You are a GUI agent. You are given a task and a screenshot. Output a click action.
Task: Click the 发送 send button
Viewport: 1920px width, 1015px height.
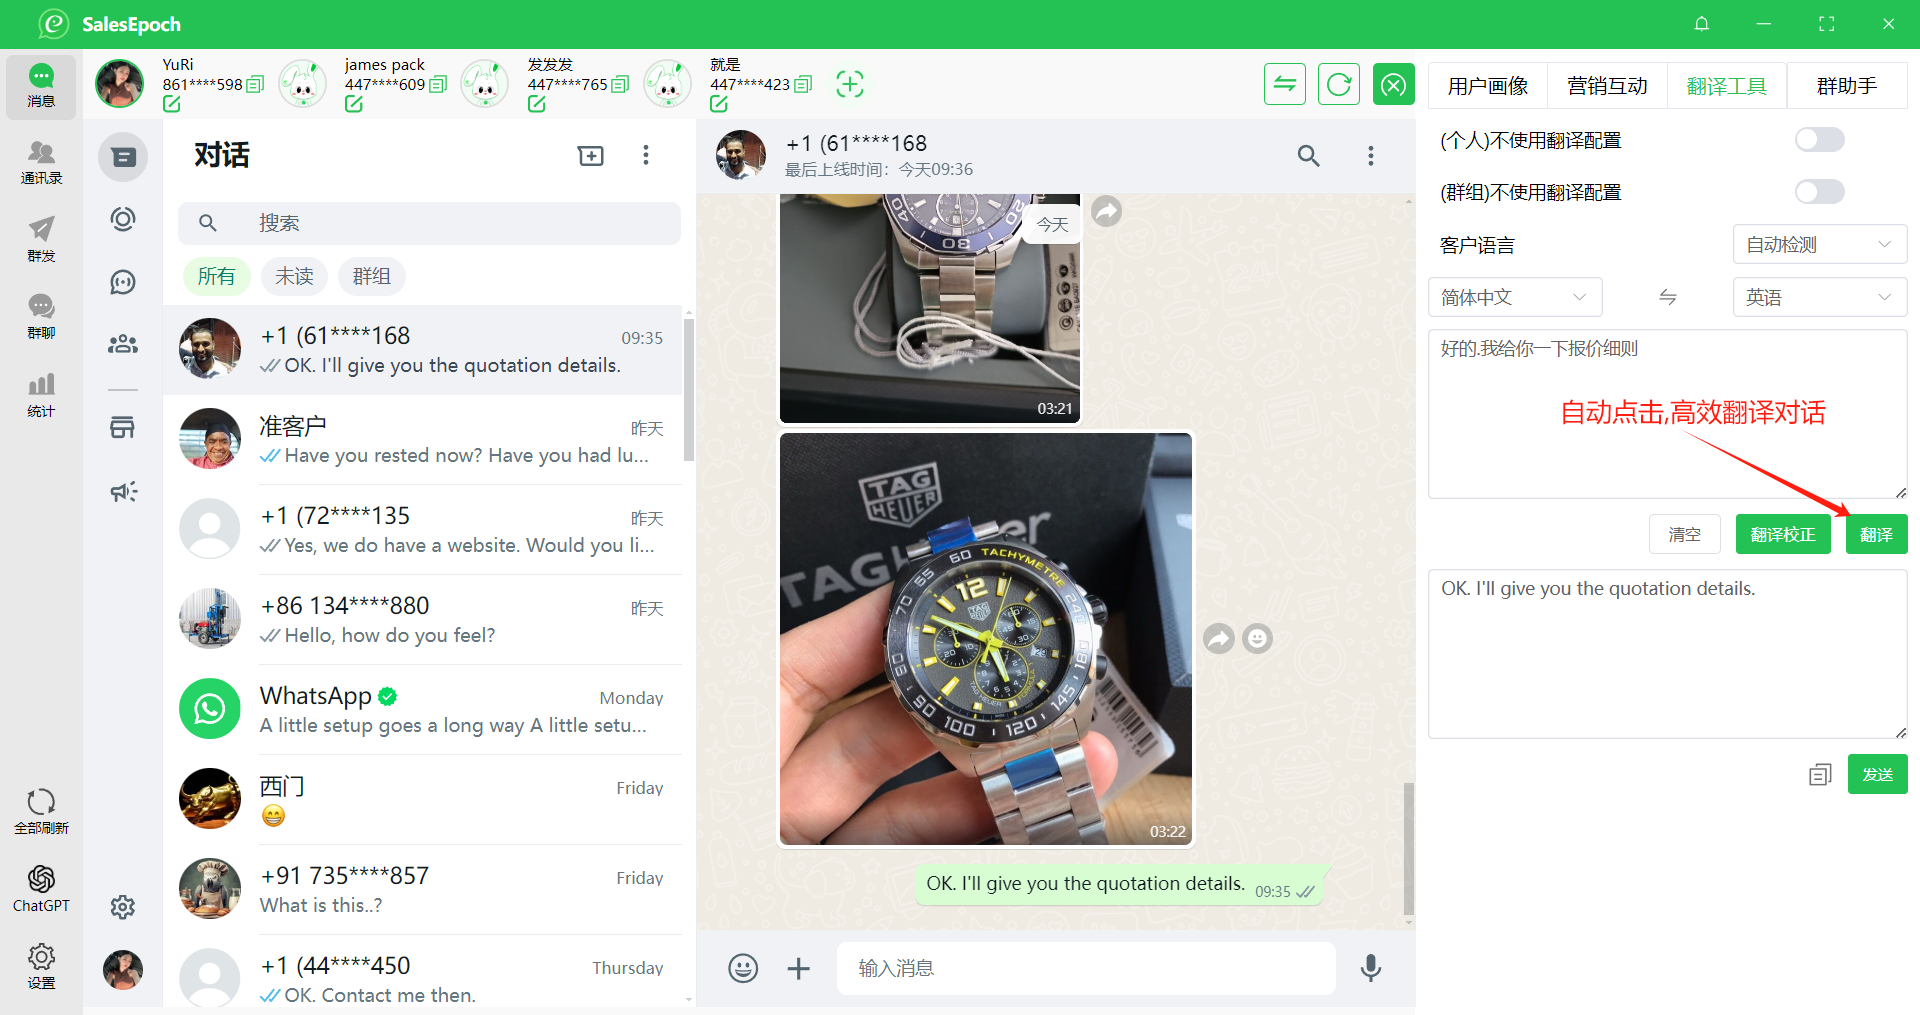pyautogui.click(x=1877, y=774)
